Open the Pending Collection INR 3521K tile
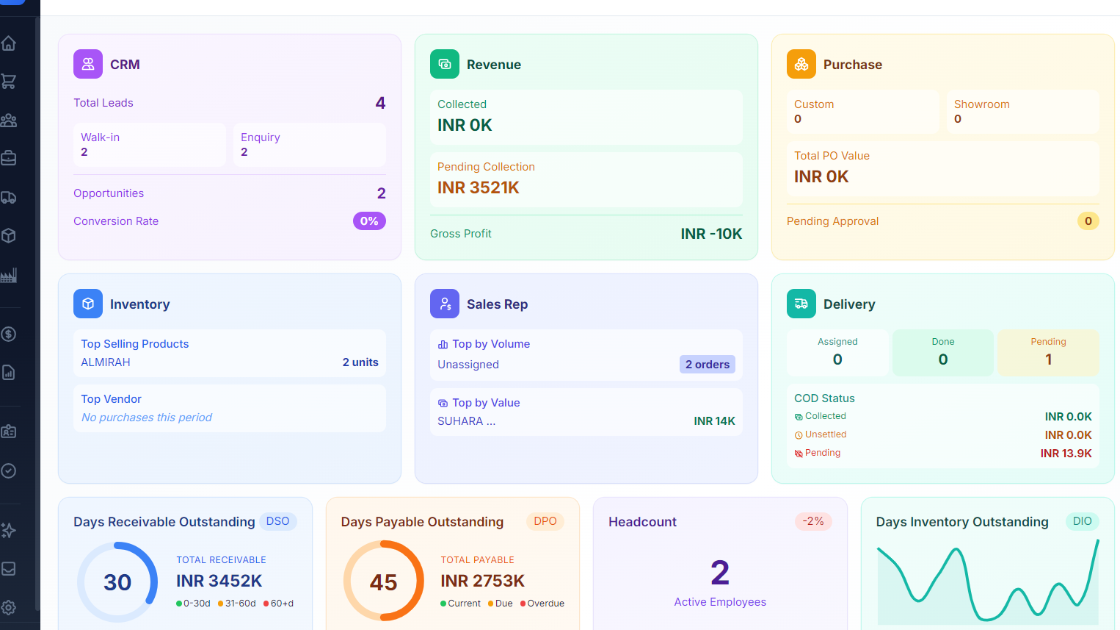 588,178
